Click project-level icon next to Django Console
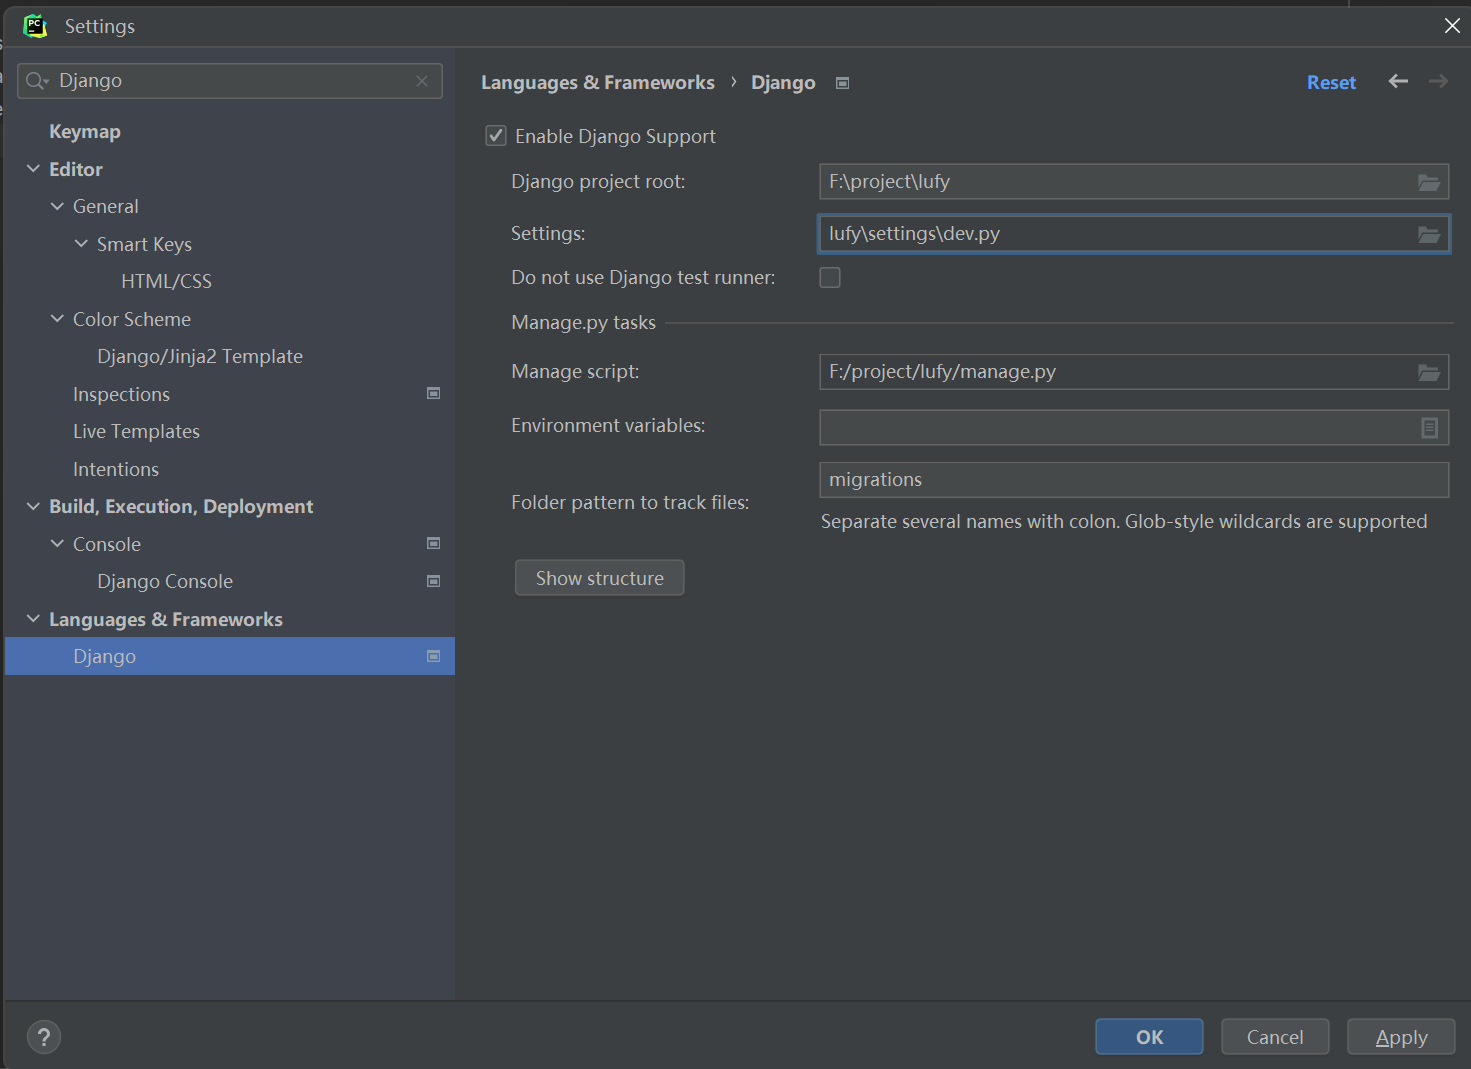Viewport: 1471px width, 1069px height. click(434, 581)
